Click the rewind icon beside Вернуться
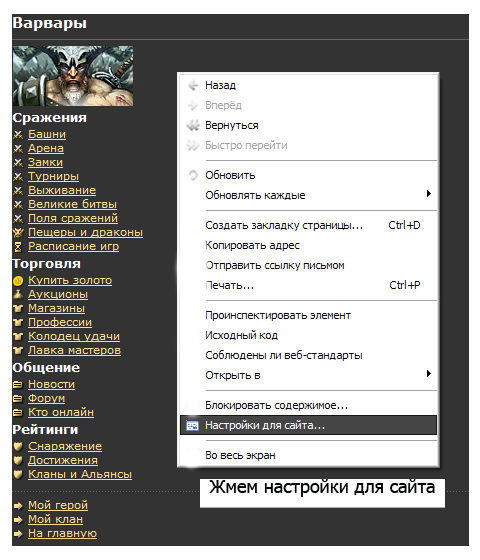The width and height of the screenshot is (480, 560). (193, 125)
